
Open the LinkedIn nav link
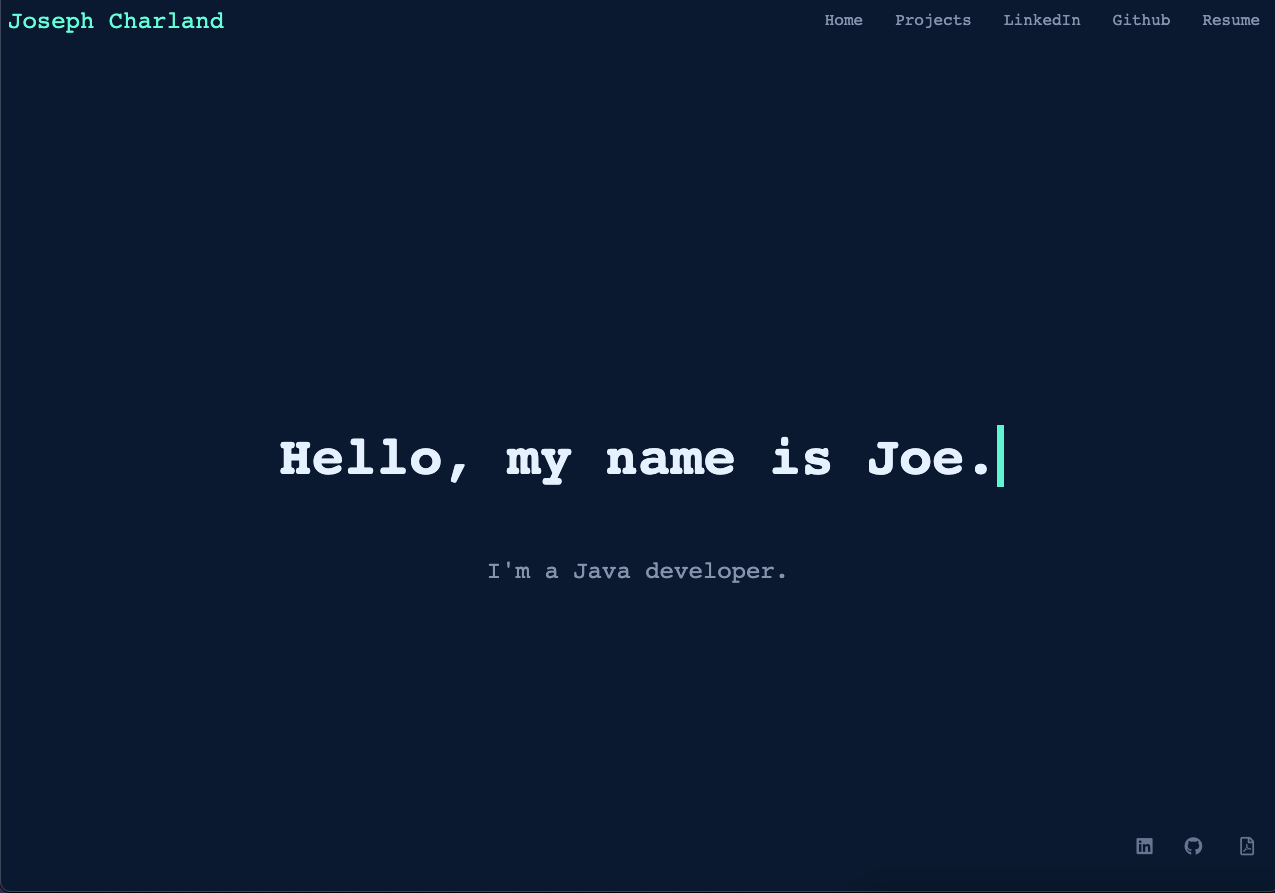pyautogui.click(x=1042, y=20)
